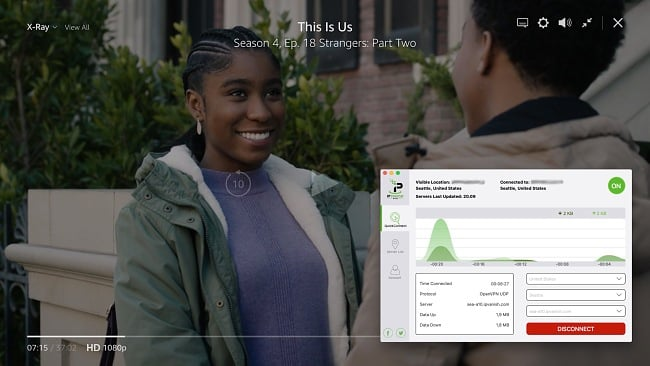Image resolution: width=650 pixels, height=366 pixels.
Task: Open the United States country dropdown
Action: pos(576,279)
